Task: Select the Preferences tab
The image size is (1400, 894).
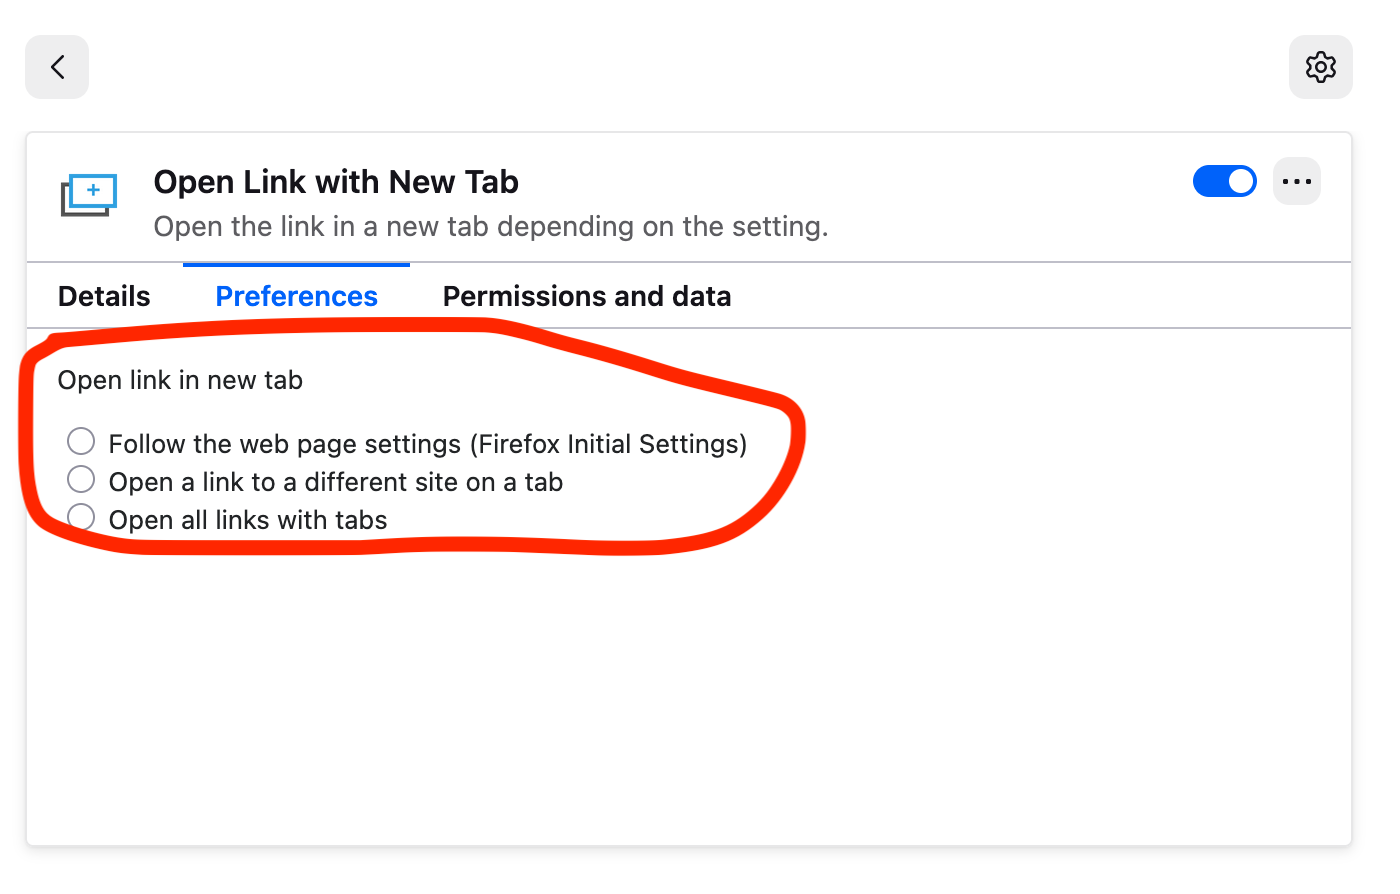Action: coord(296,297)
